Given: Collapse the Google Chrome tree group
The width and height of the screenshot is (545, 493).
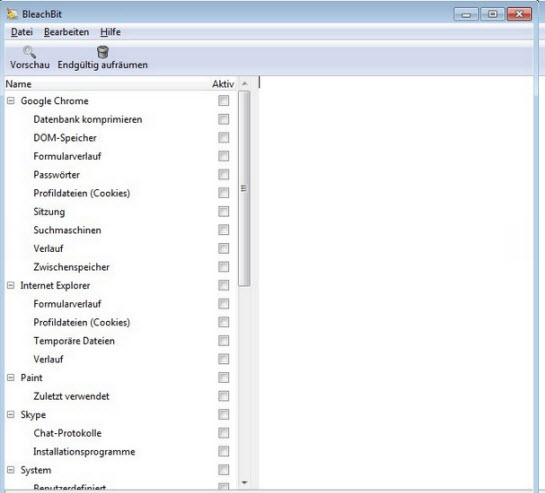Looking at the screenshot, I should point(11,101).
